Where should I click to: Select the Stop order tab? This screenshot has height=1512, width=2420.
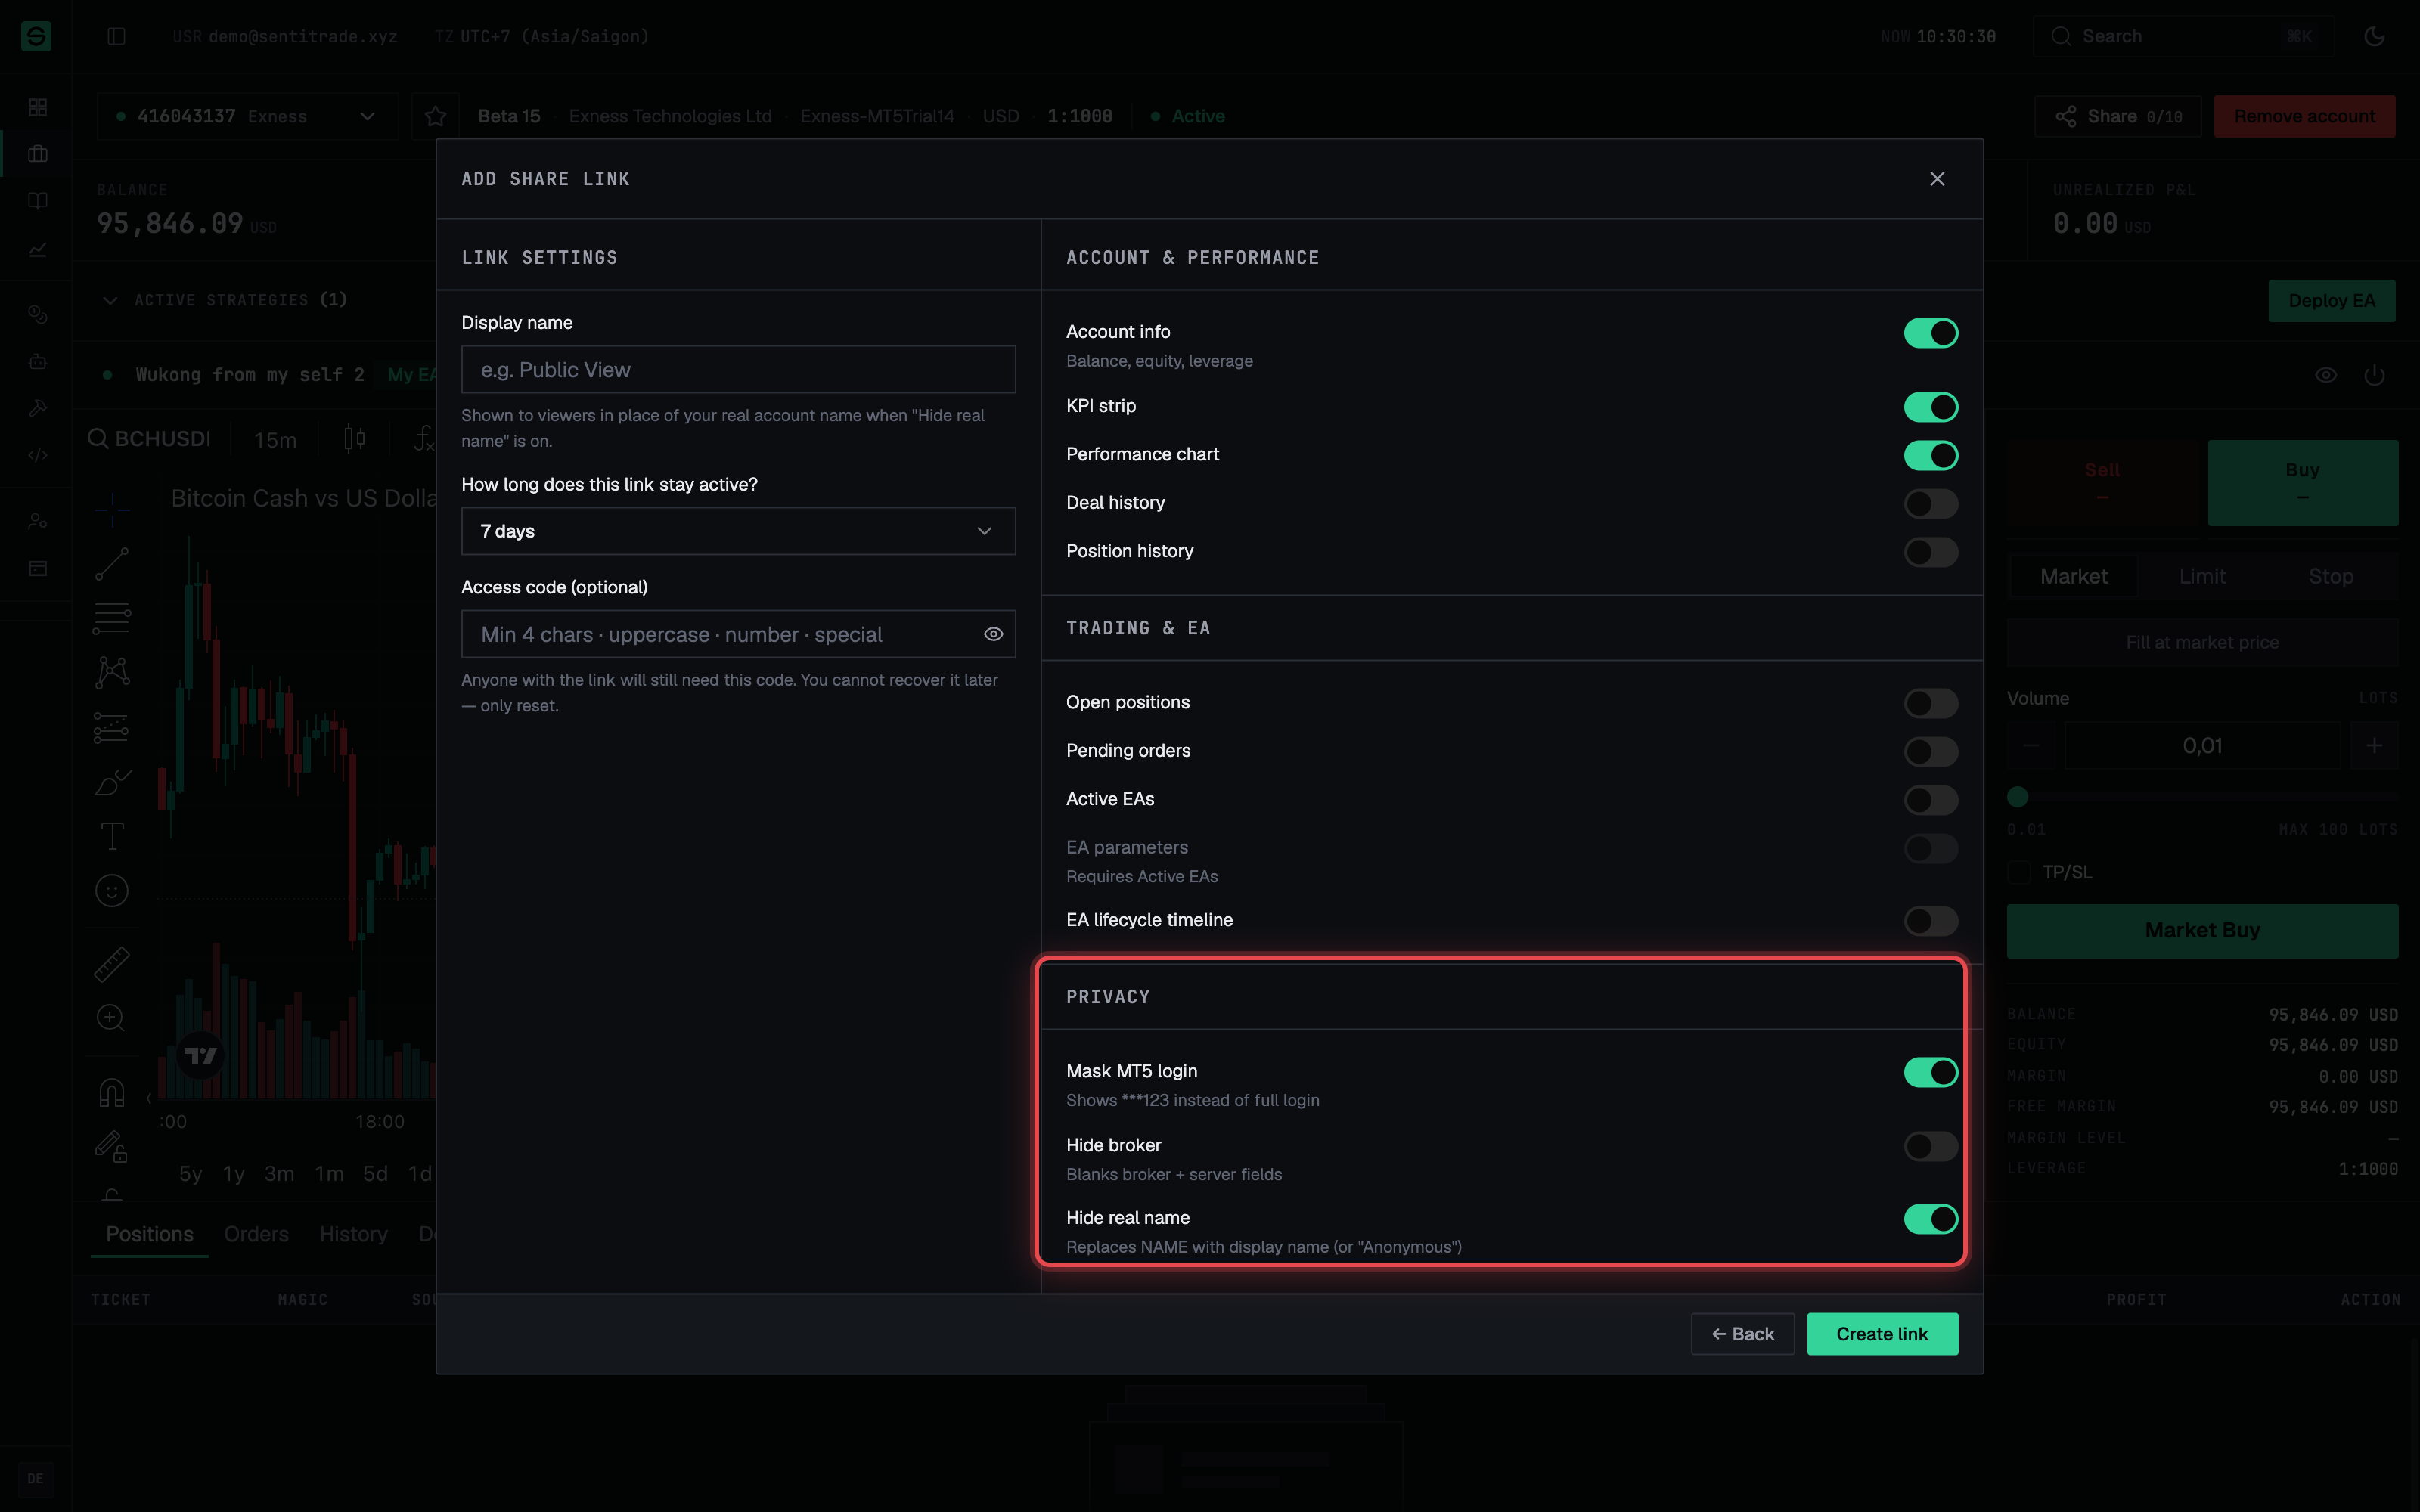coord(2330,576)
